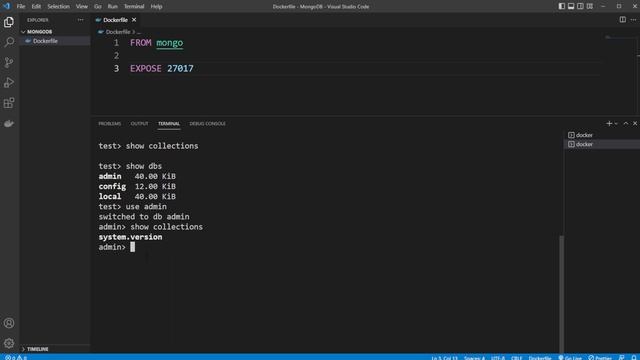Screen dimensions: 640x360
Task: Click the '27017' port on line 3
Action: (180, 68)
